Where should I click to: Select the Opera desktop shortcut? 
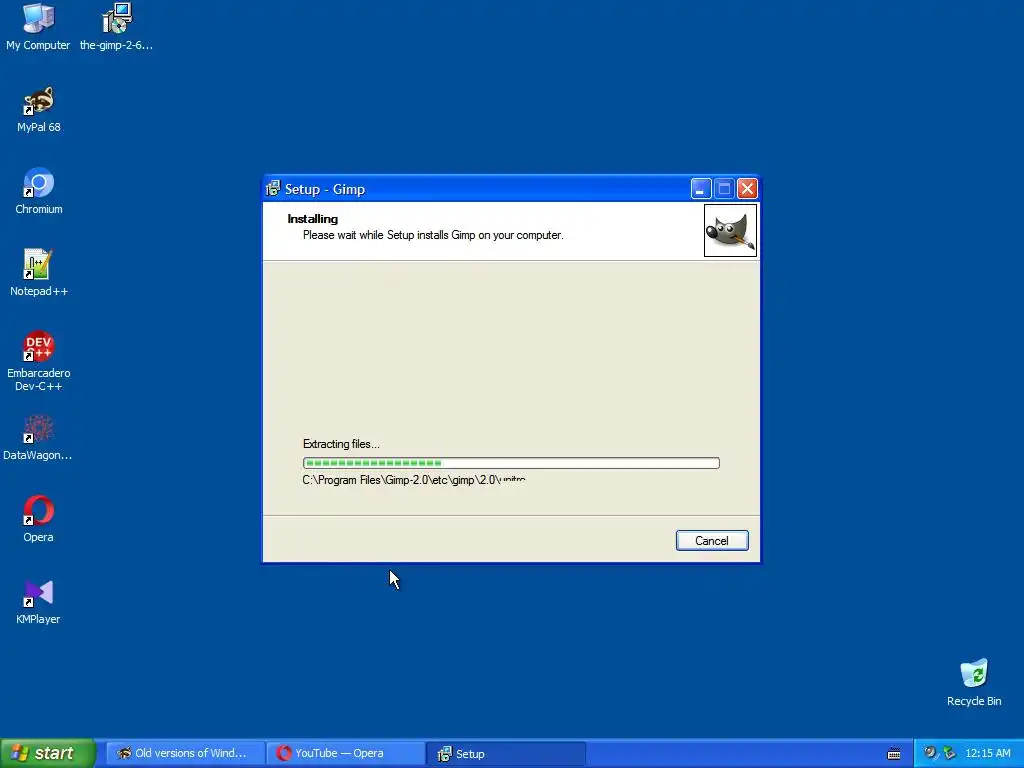coord(39,519)
